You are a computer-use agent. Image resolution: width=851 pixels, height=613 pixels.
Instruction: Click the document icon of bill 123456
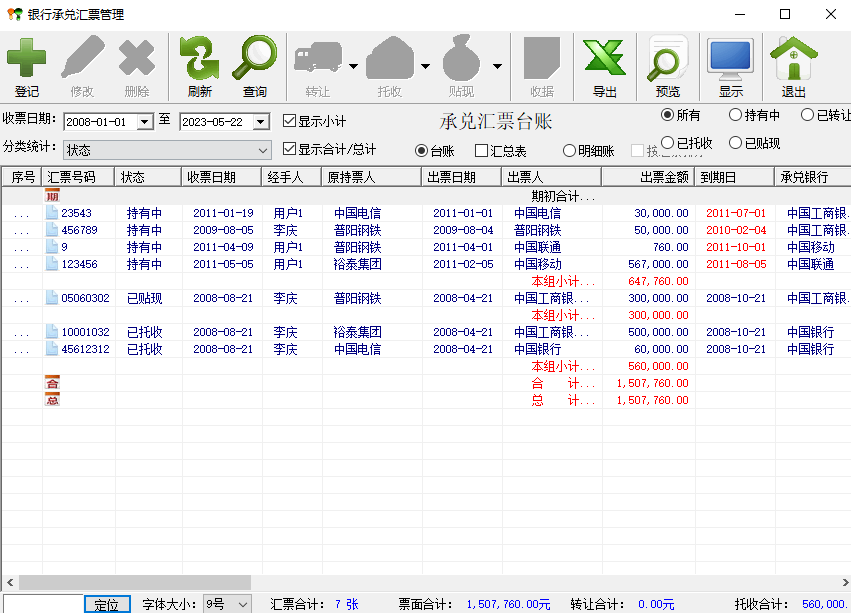[52, 264]
